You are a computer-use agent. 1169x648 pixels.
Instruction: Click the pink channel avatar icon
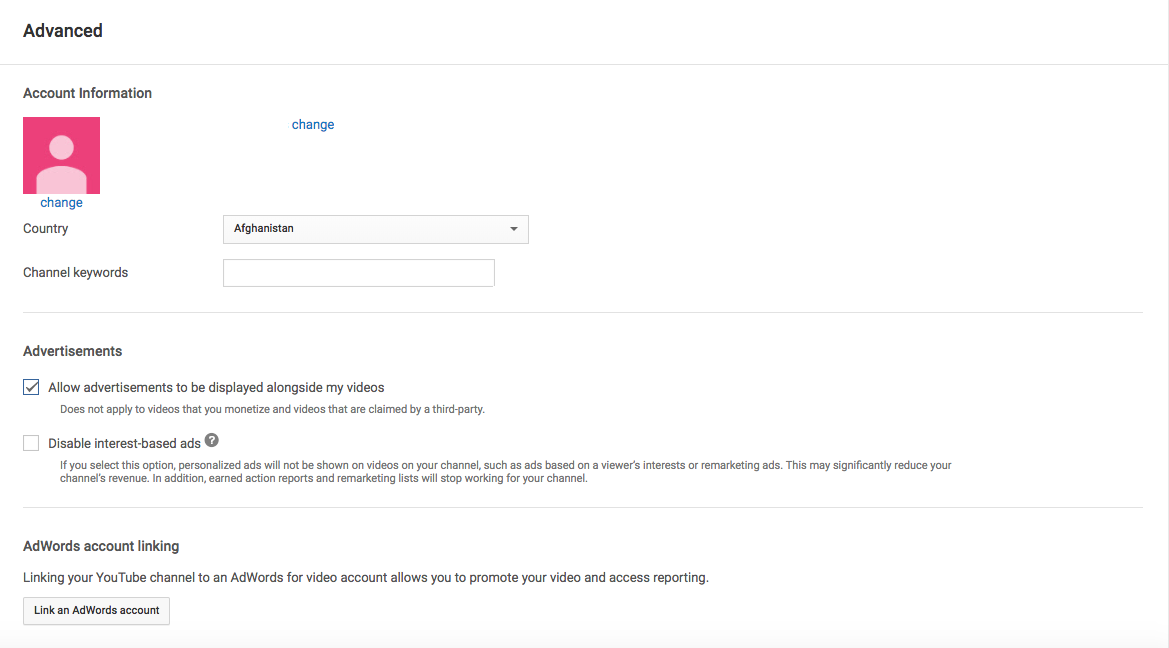pyautogui.click(x=61, y=155)
